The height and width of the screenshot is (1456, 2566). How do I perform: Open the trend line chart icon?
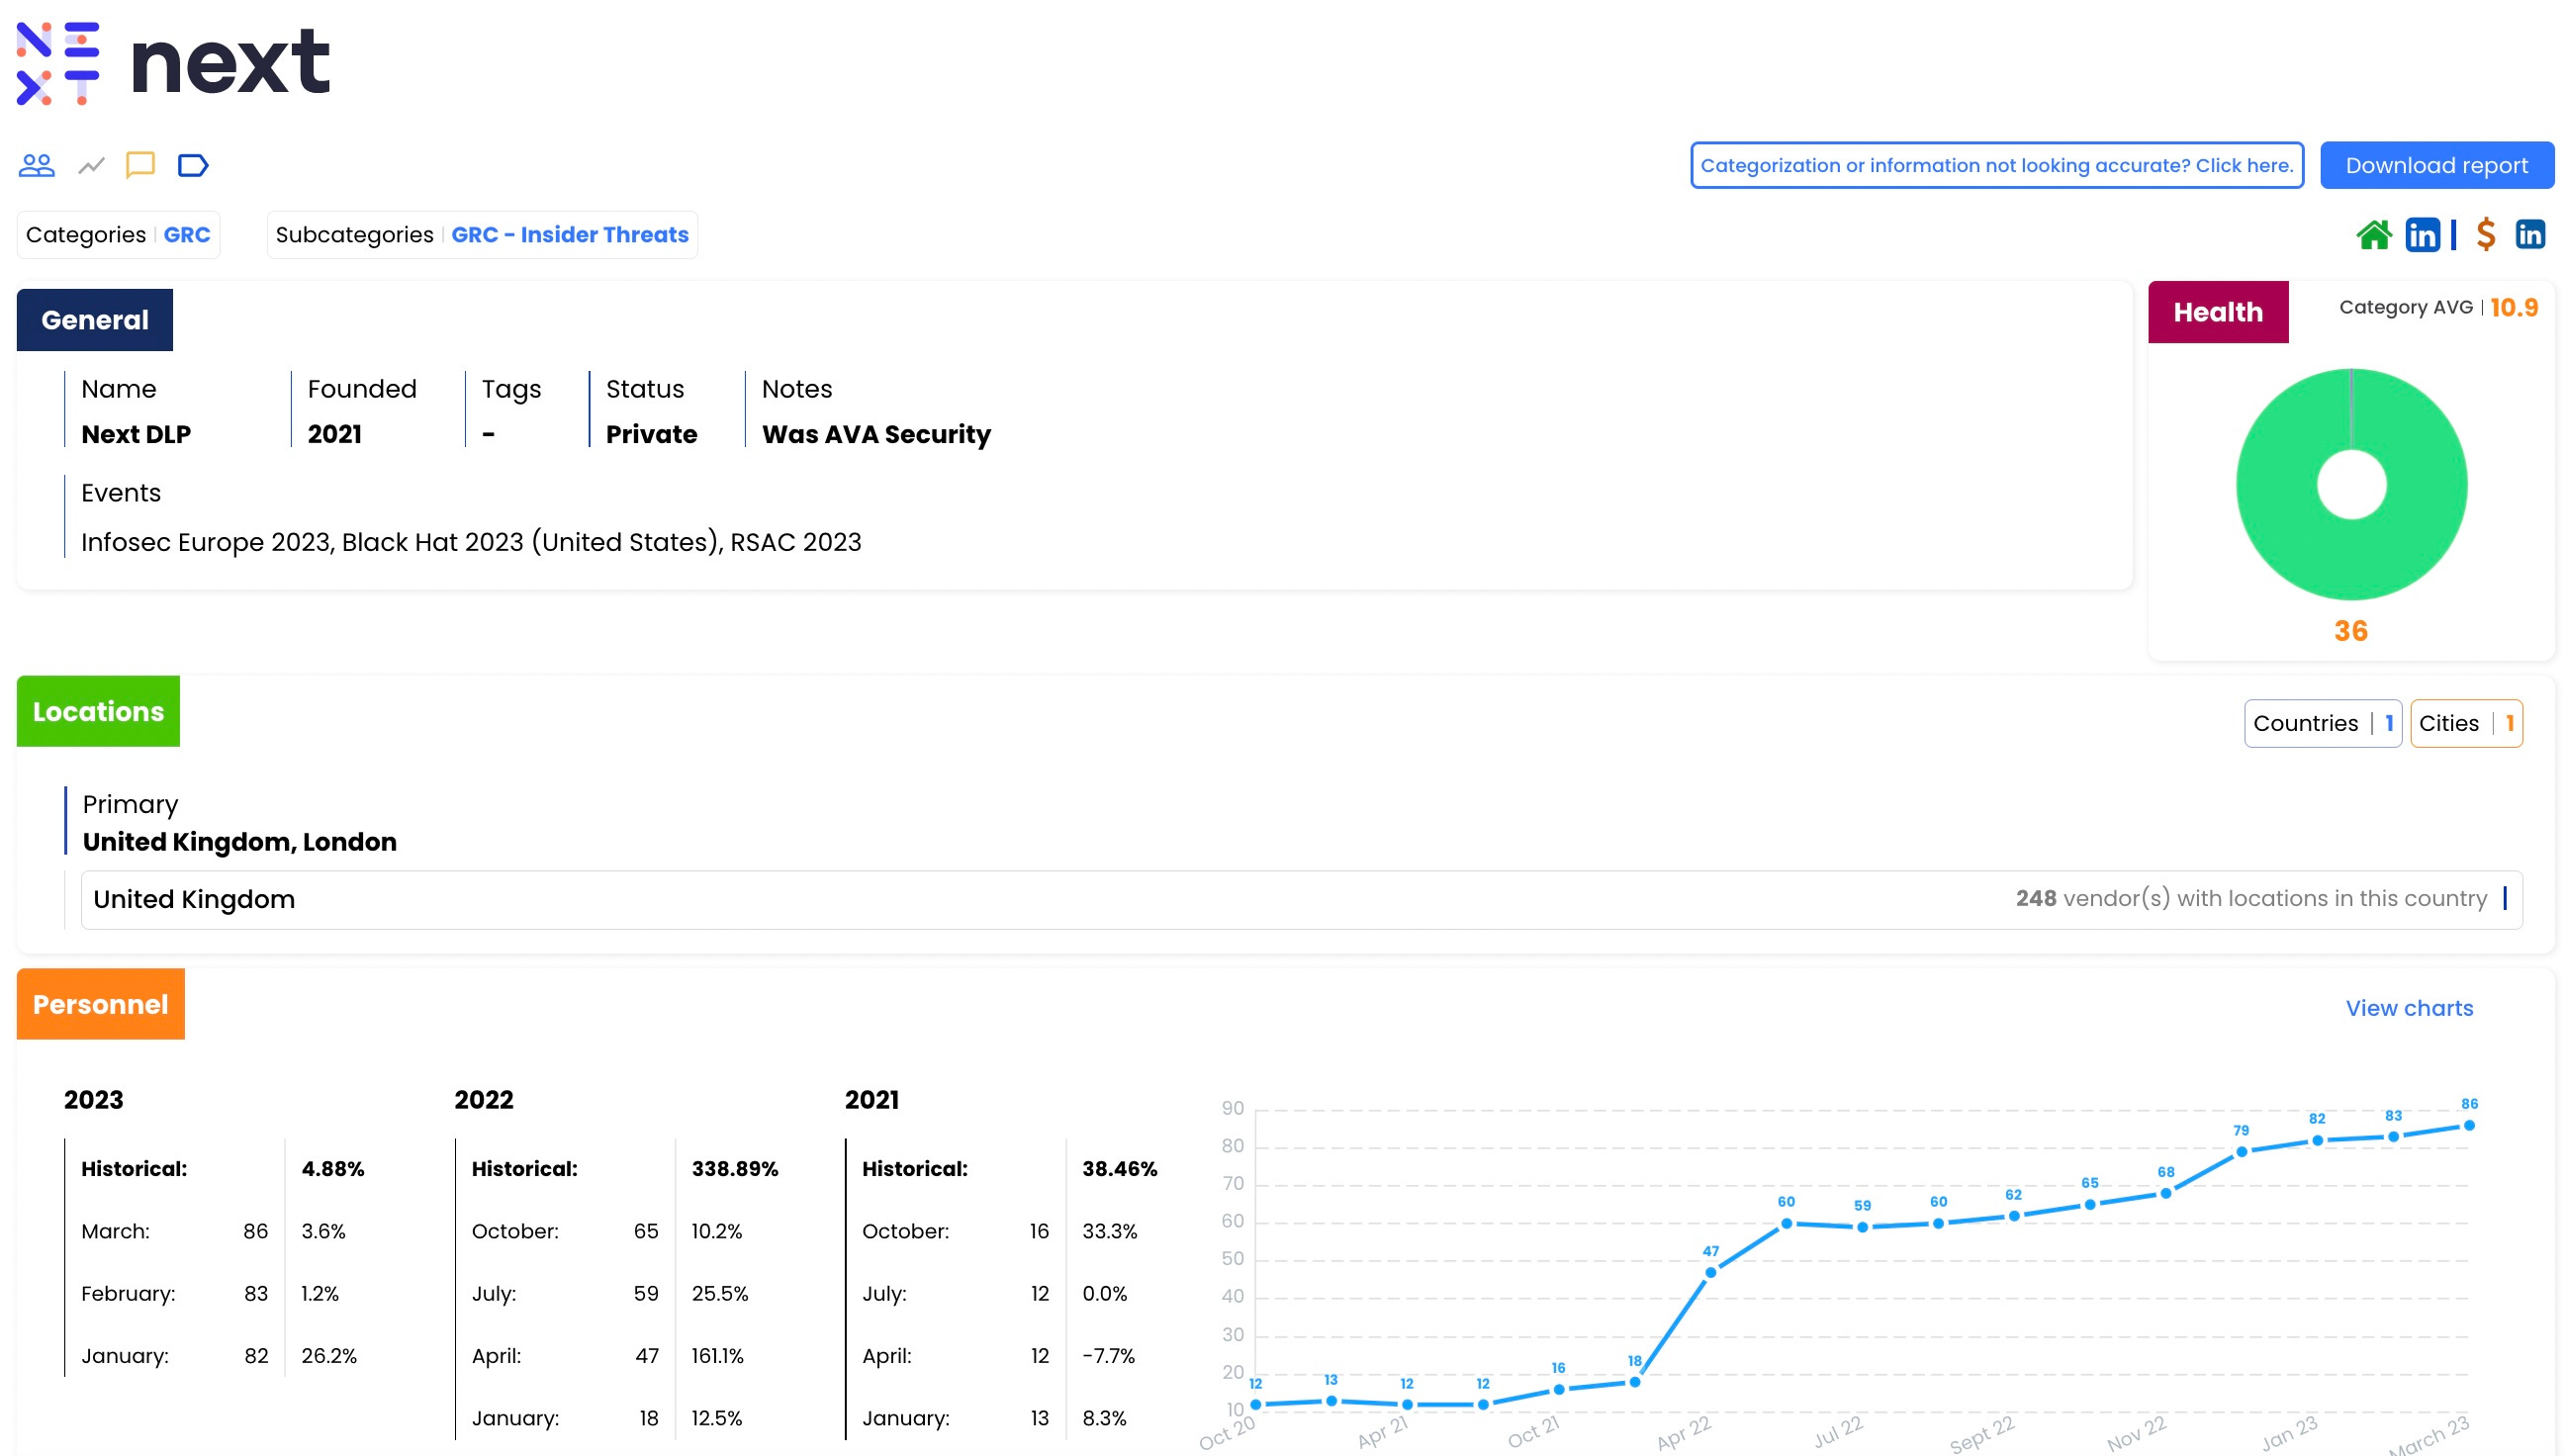coord(91,165)
